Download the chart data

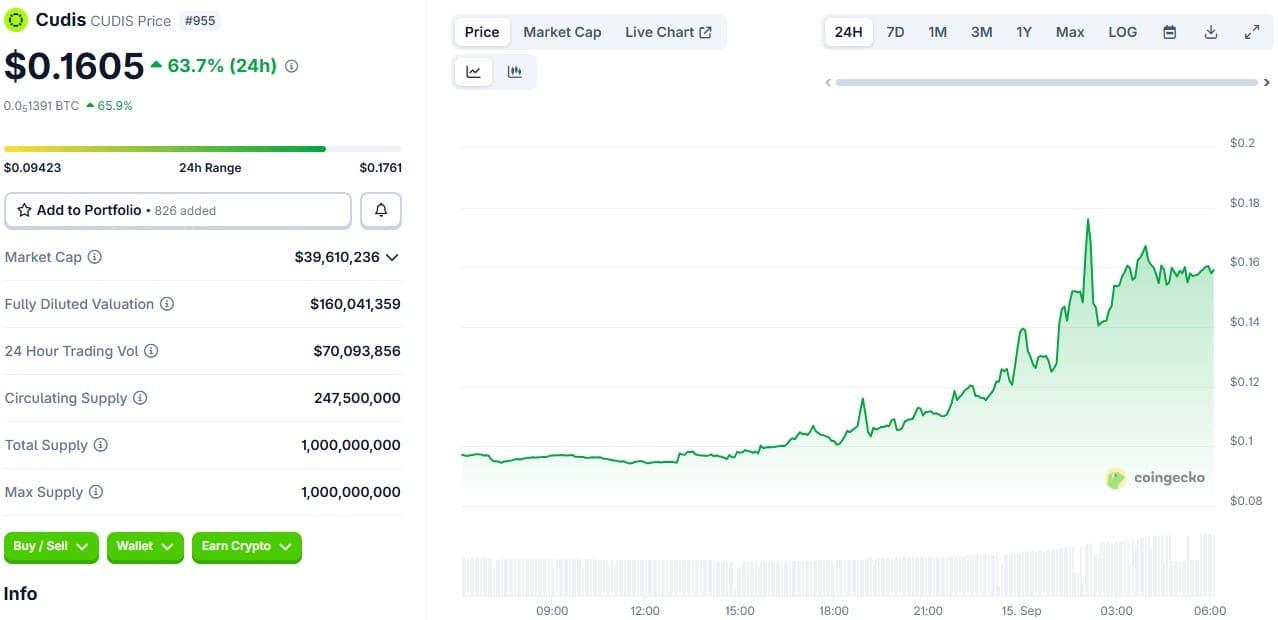click(1210, 32)
